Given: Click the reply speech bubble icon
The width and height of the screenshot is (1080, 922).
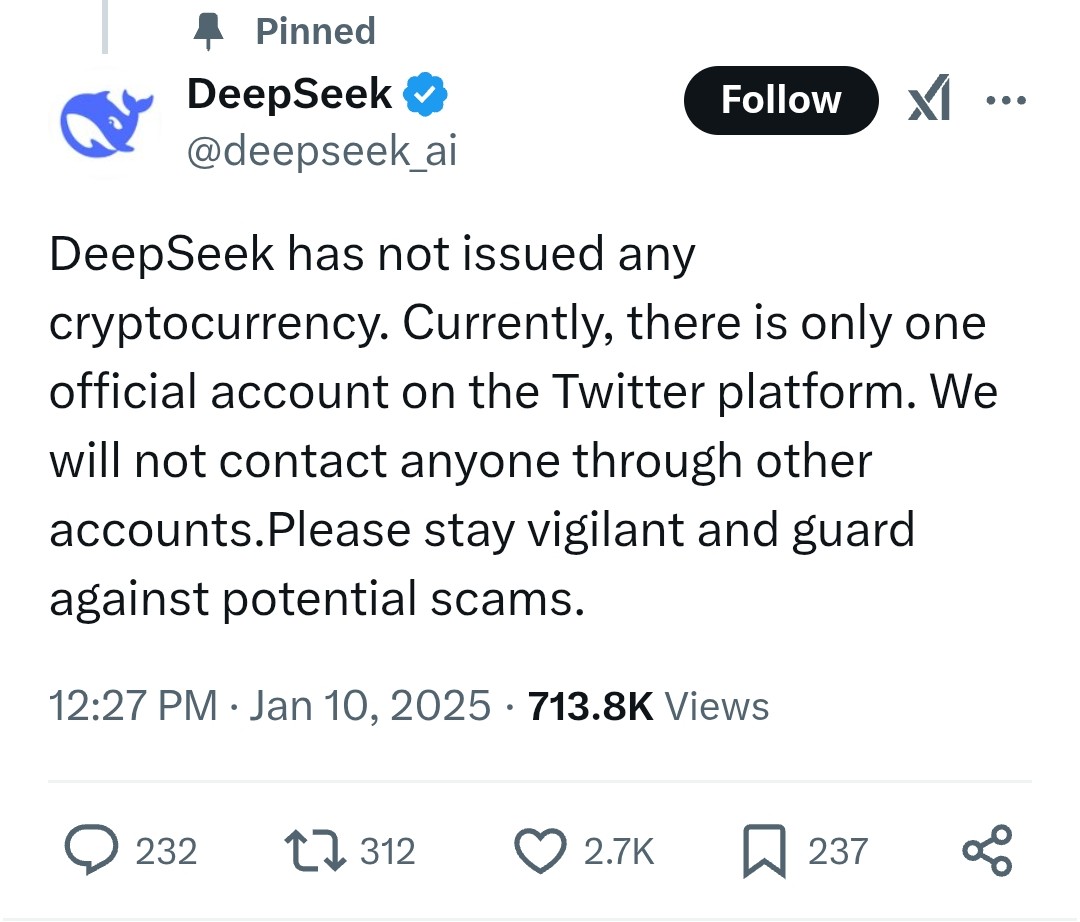Looking at the screenshot, I should tap(92, 850).
